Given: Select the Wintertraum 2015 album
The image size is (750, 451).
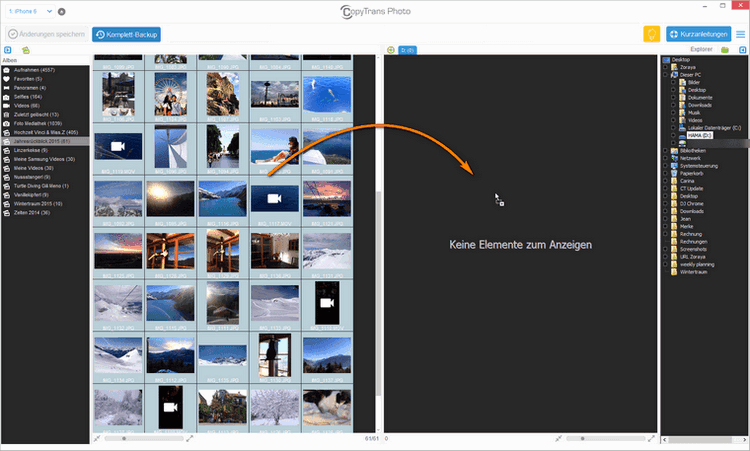Looking at the screenshot, I should tap(45, 204).
